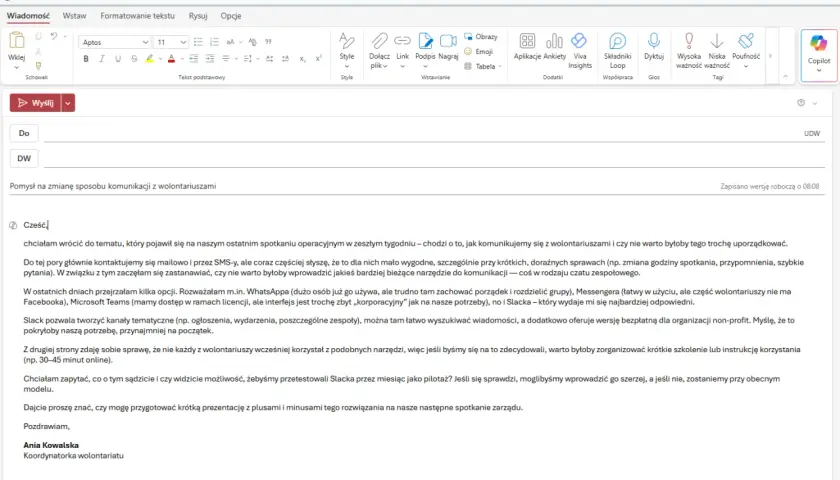Insert pictures via Obrazy

pos(481,36)
